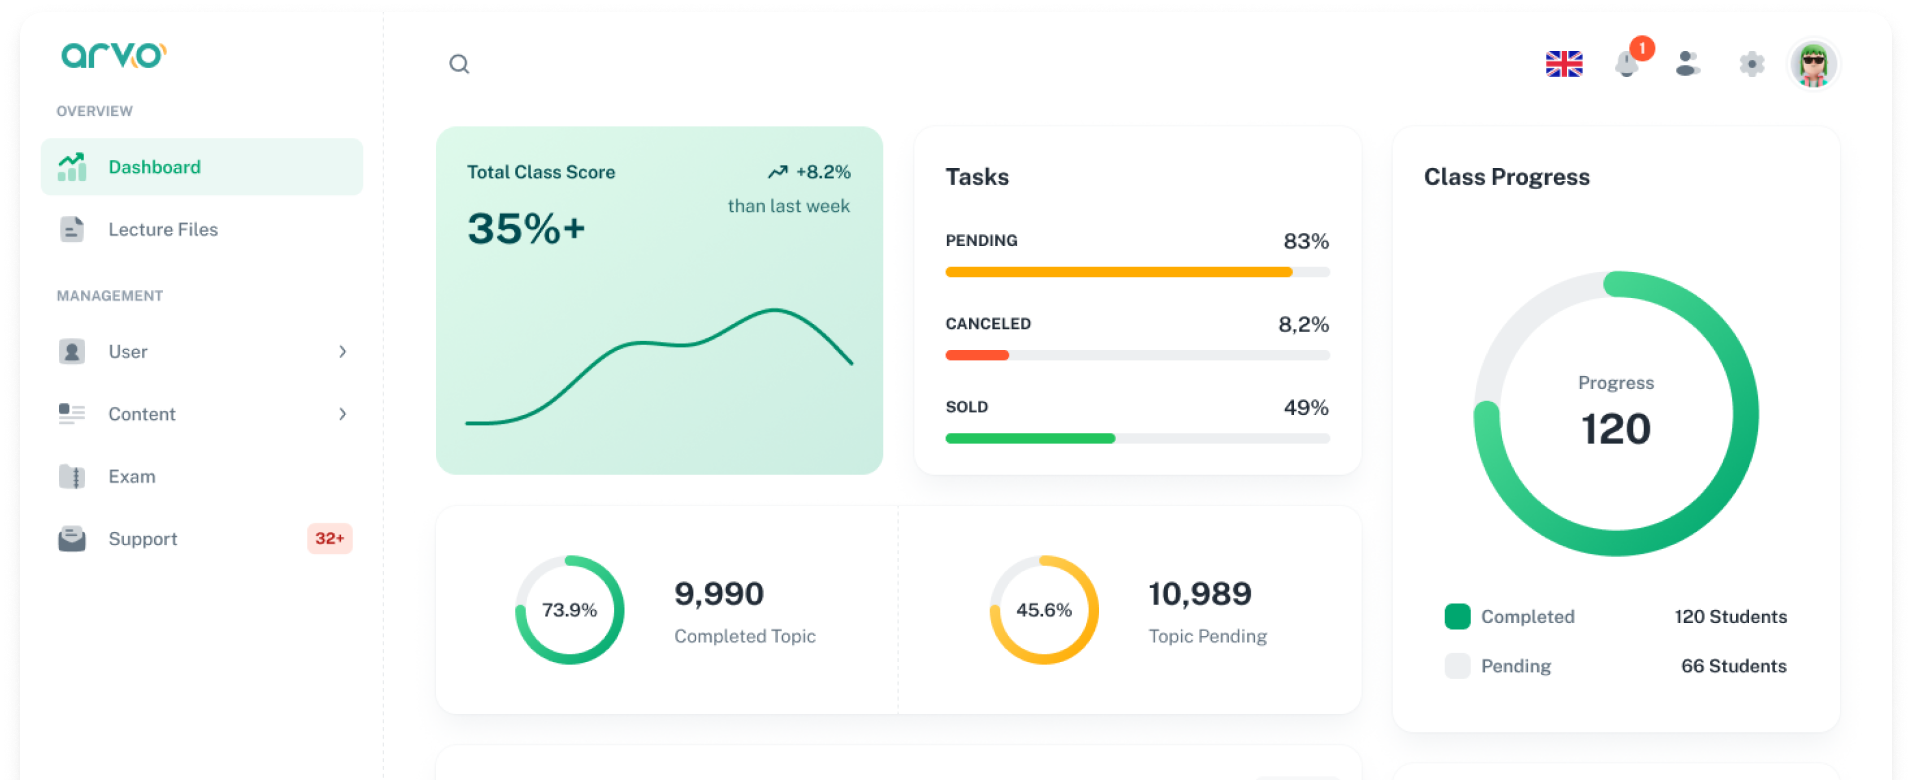
Task: Click the Completed legend green swatch
Action: (1457, 617)
